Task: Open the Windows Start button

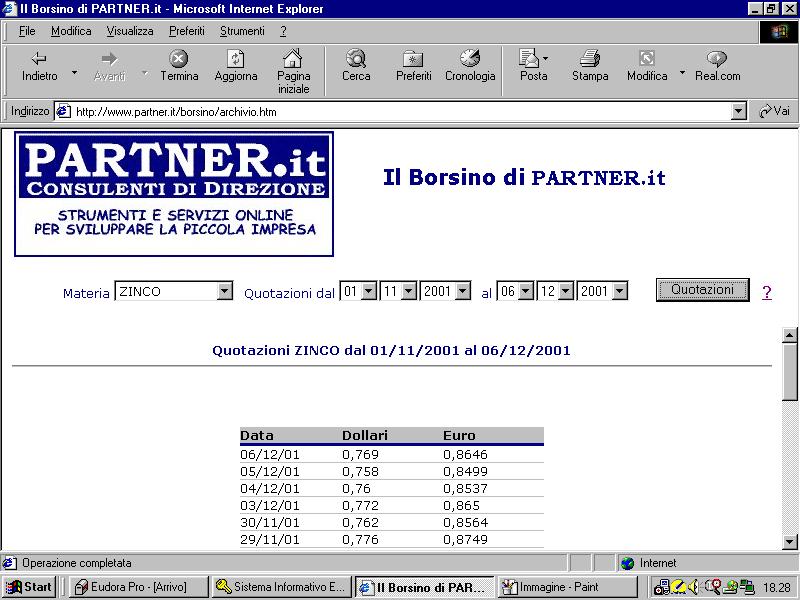Action: click(29, 587)
